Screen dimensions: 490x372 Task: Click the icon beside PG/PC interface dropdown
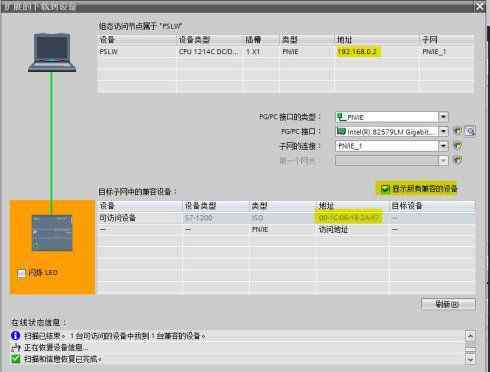pos(458,131)
